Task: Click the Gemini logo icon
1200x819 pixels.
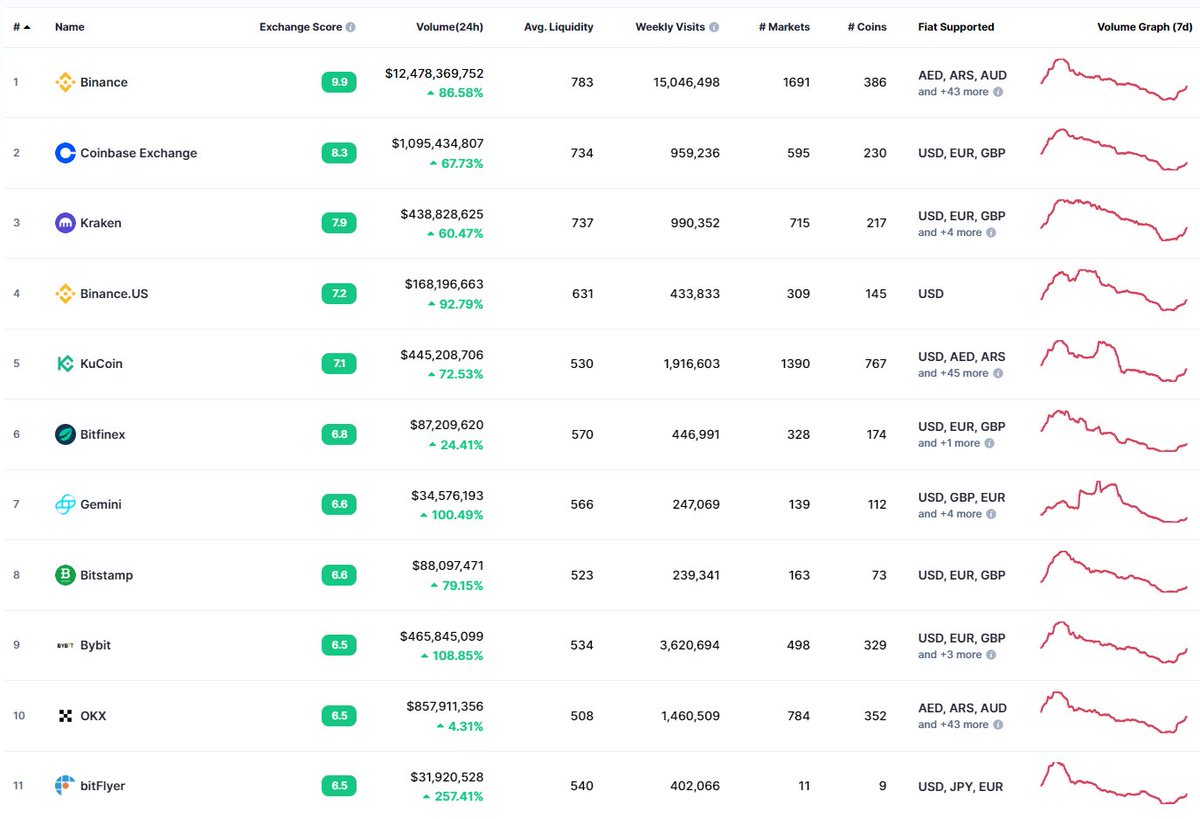Action: tap(65, 505)
